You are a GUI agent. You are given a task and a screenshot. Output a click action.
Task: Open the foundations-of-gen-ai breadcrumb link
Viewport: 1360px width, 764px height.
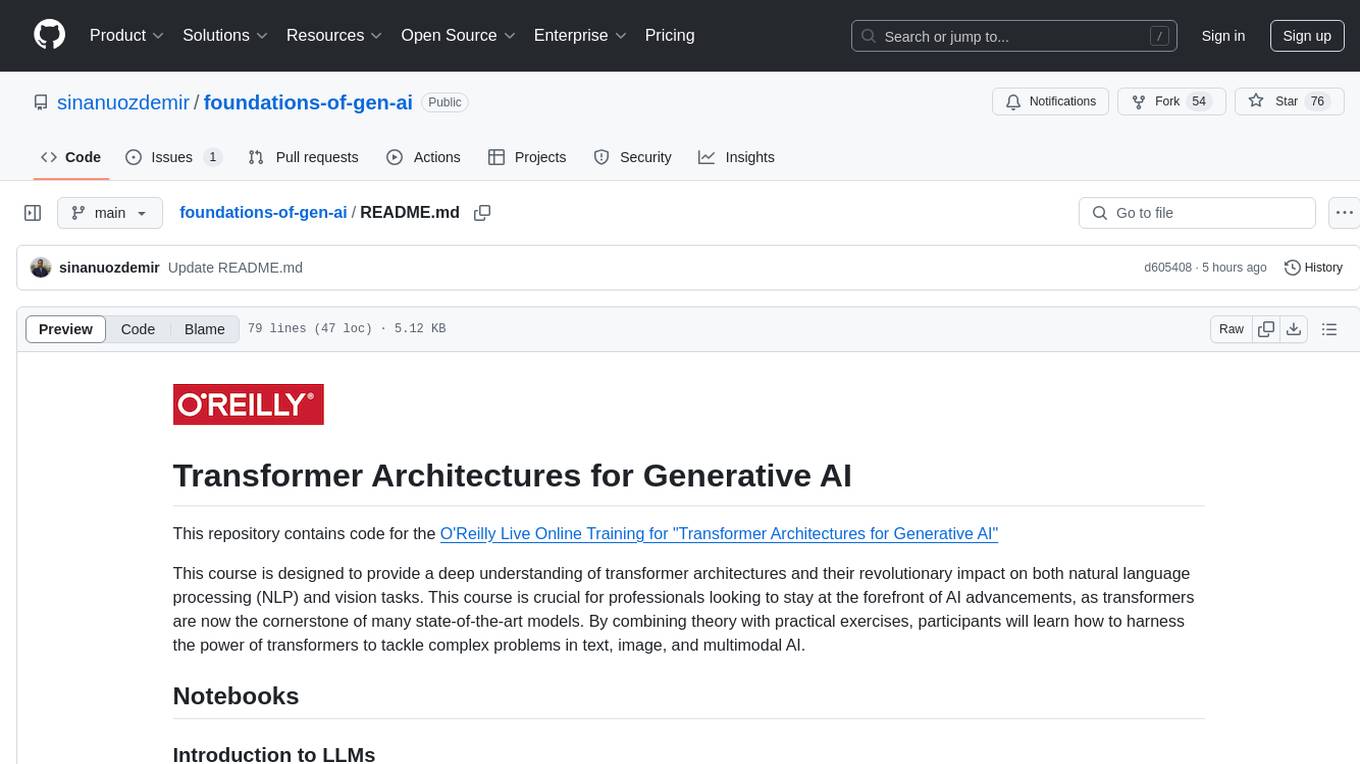263,212
